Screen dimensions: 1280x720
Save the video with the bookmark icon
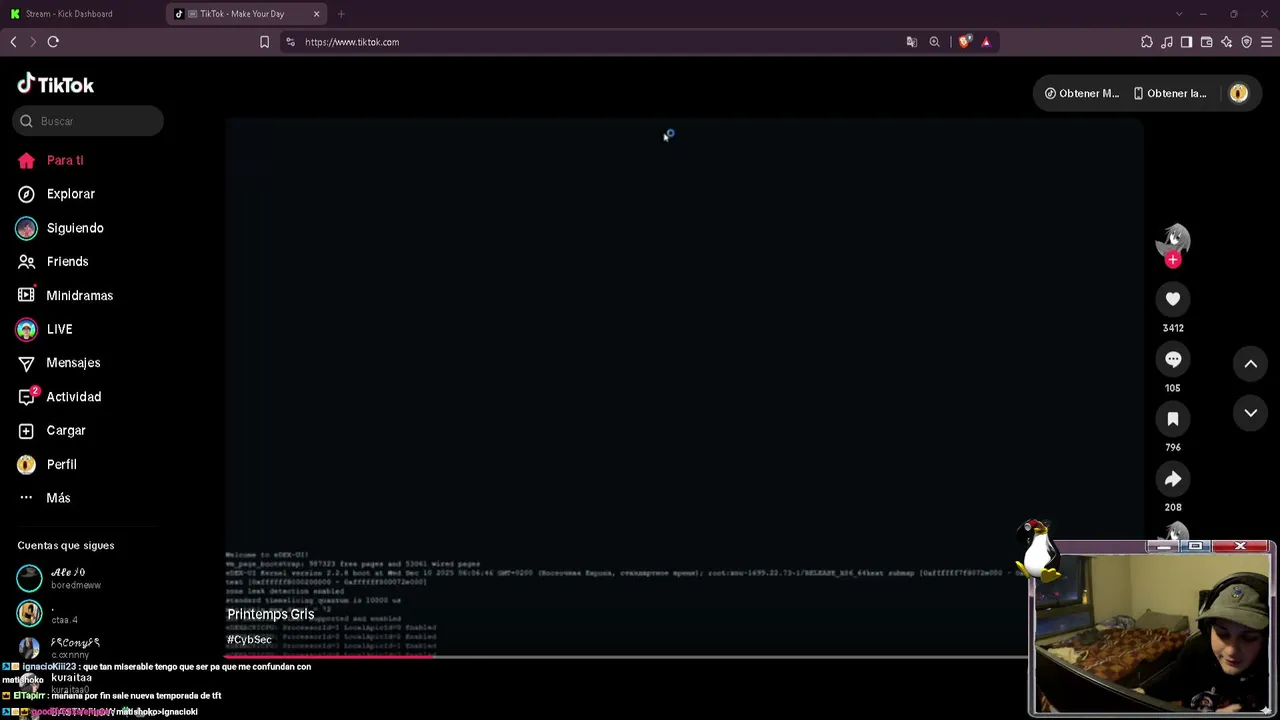coord(1173,419)
